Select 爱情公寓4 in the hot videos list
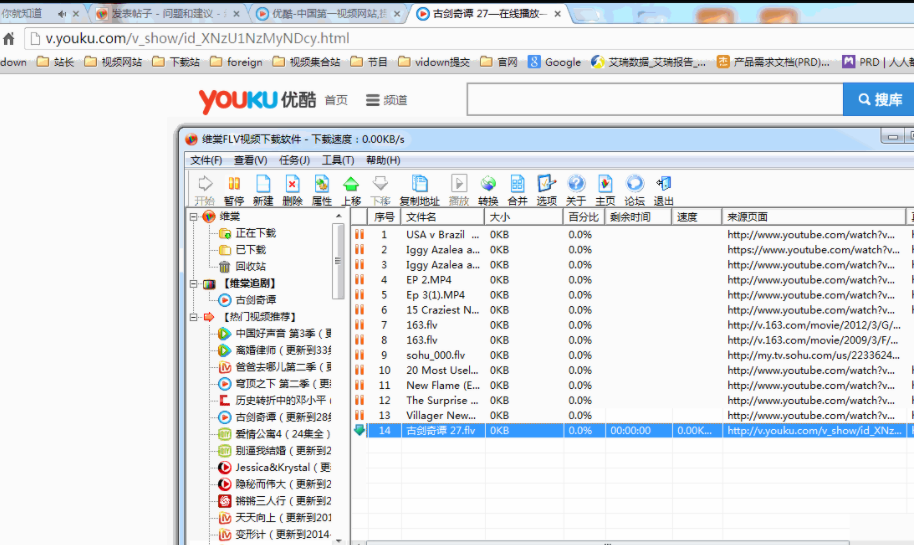This screenshot has height=545, width=914. (274, 434)
